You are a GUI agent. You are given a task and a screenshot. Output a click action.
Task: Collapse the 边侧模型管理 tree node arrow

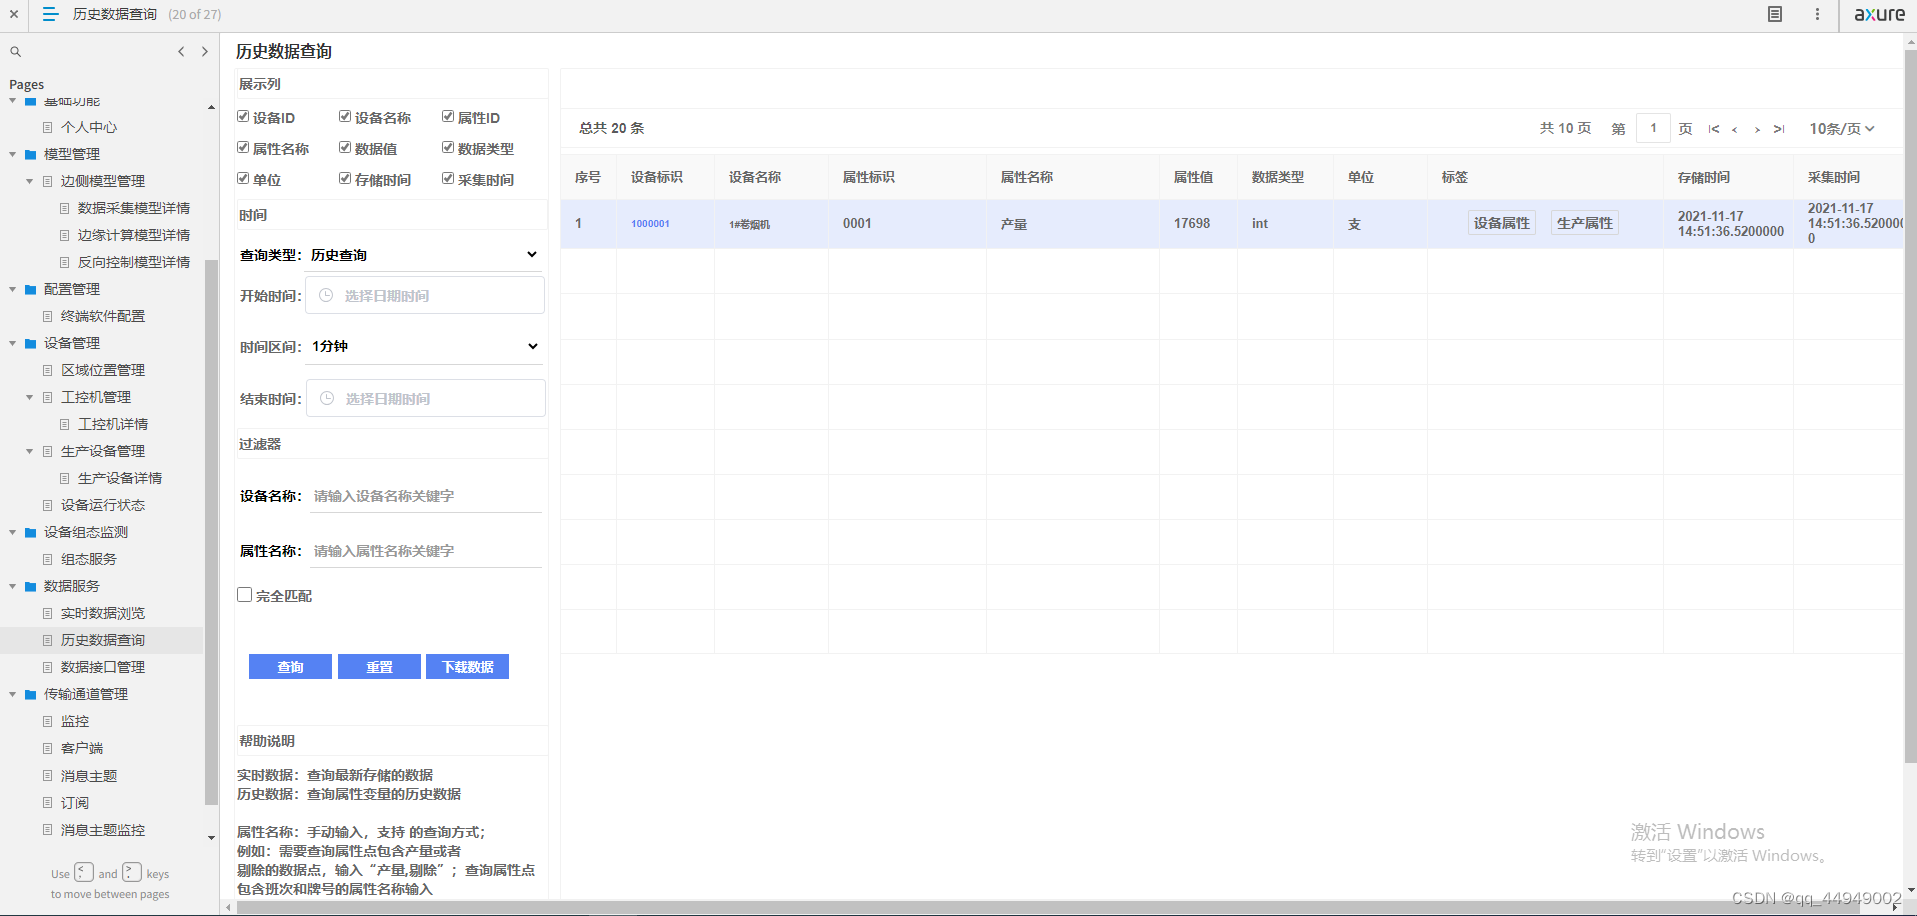point(30,181)
